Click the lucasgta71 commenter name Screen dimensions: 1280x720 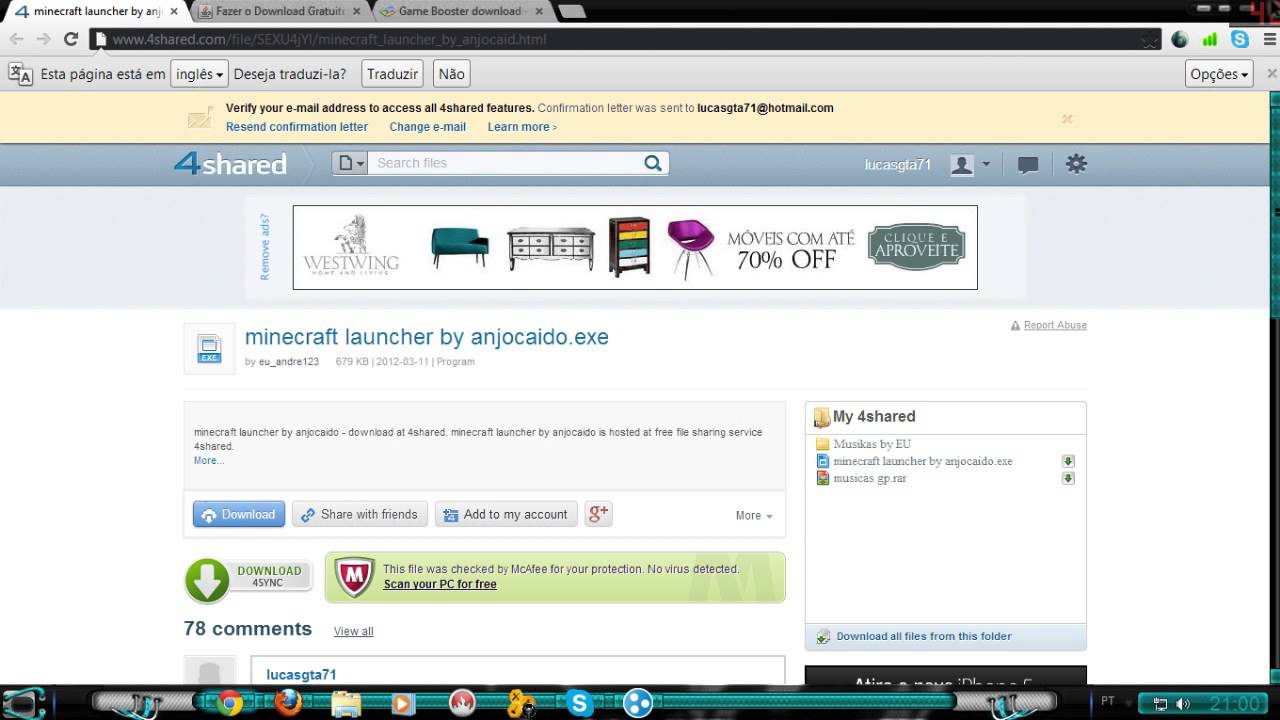pyautogui.click(x=302, y=675)
